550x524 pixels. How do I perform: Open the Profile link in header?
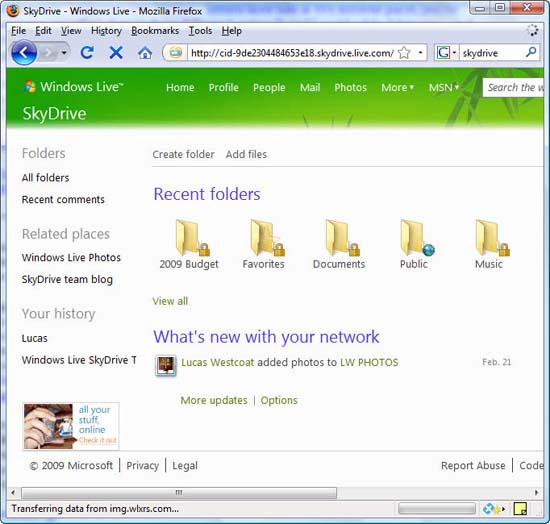(223, 87)
